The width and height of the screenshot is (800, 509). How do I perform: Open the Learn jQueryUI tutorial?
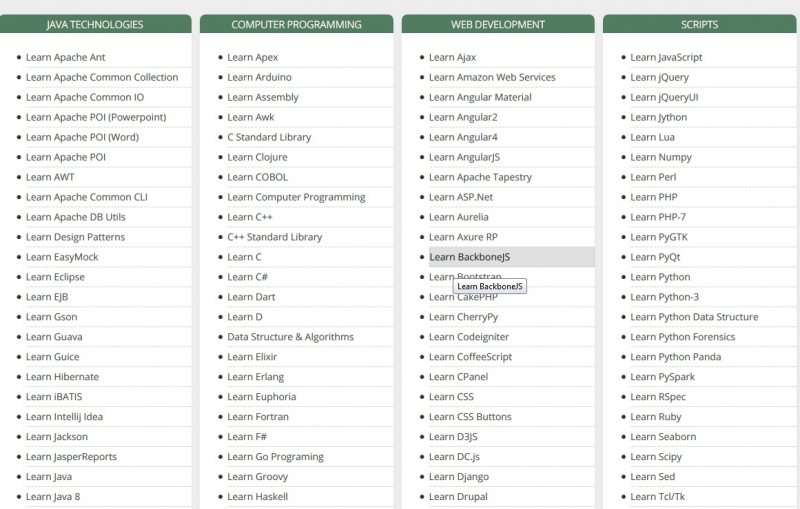point(664,97)
